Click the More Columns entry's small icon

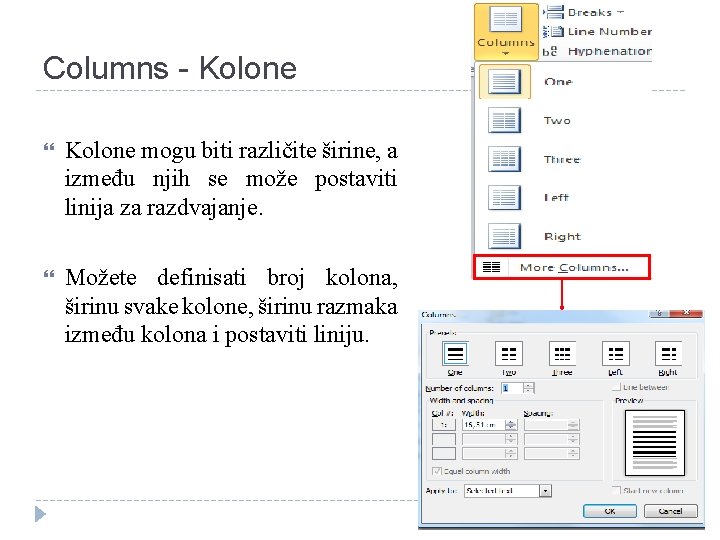pos(491,267)
